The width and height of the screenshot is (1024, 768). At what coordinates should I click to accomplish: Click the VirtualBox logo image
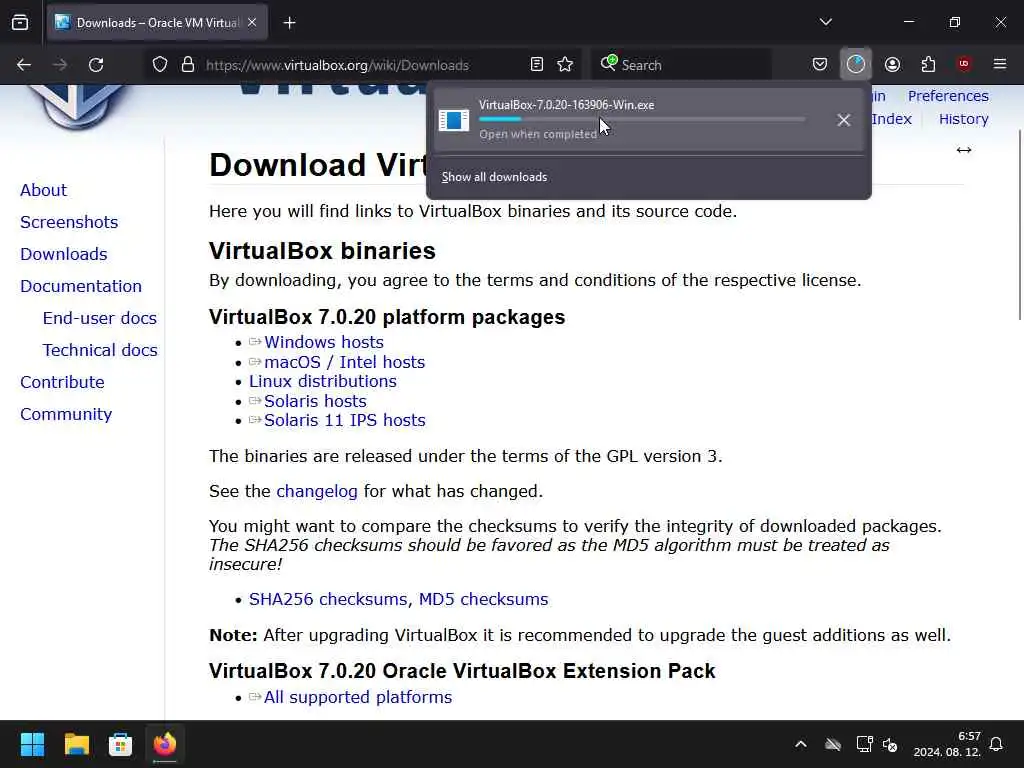[x=78, y=108]
